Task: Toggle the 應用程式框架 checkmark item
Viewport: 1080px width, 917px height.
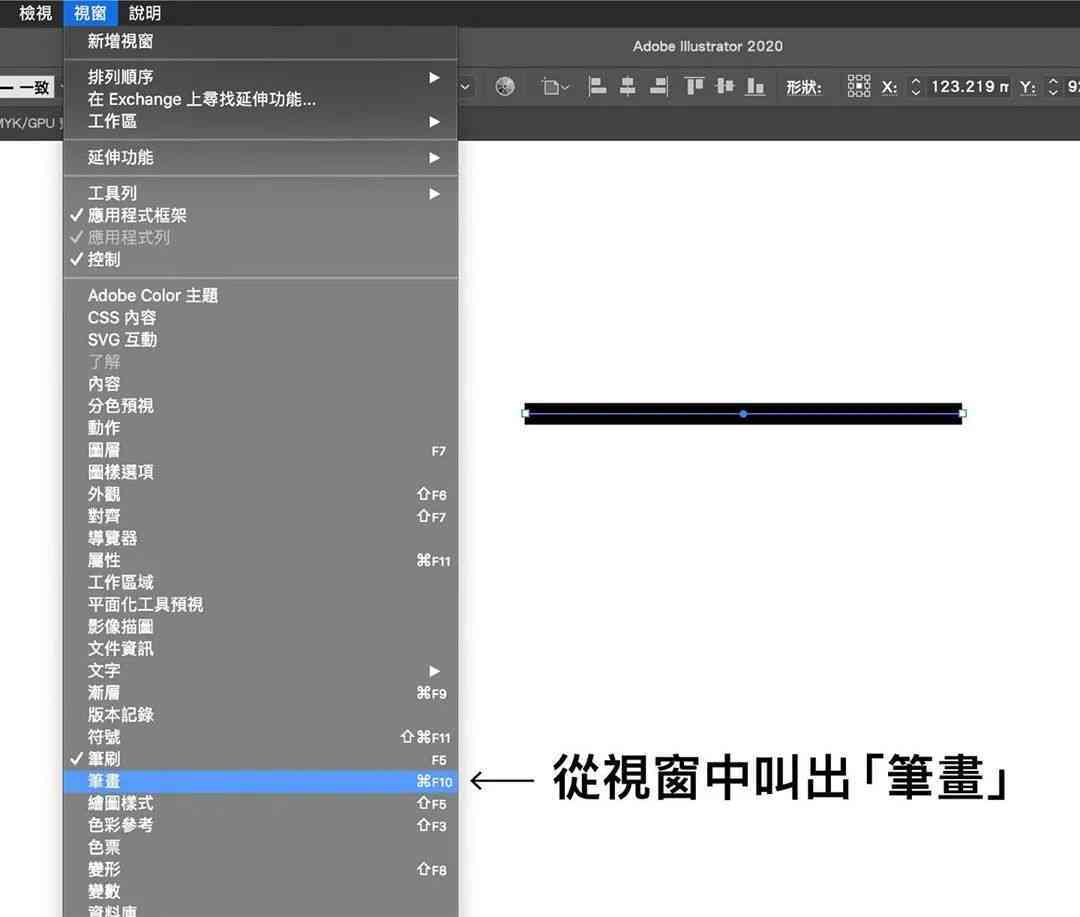Action: click(260, 216)
